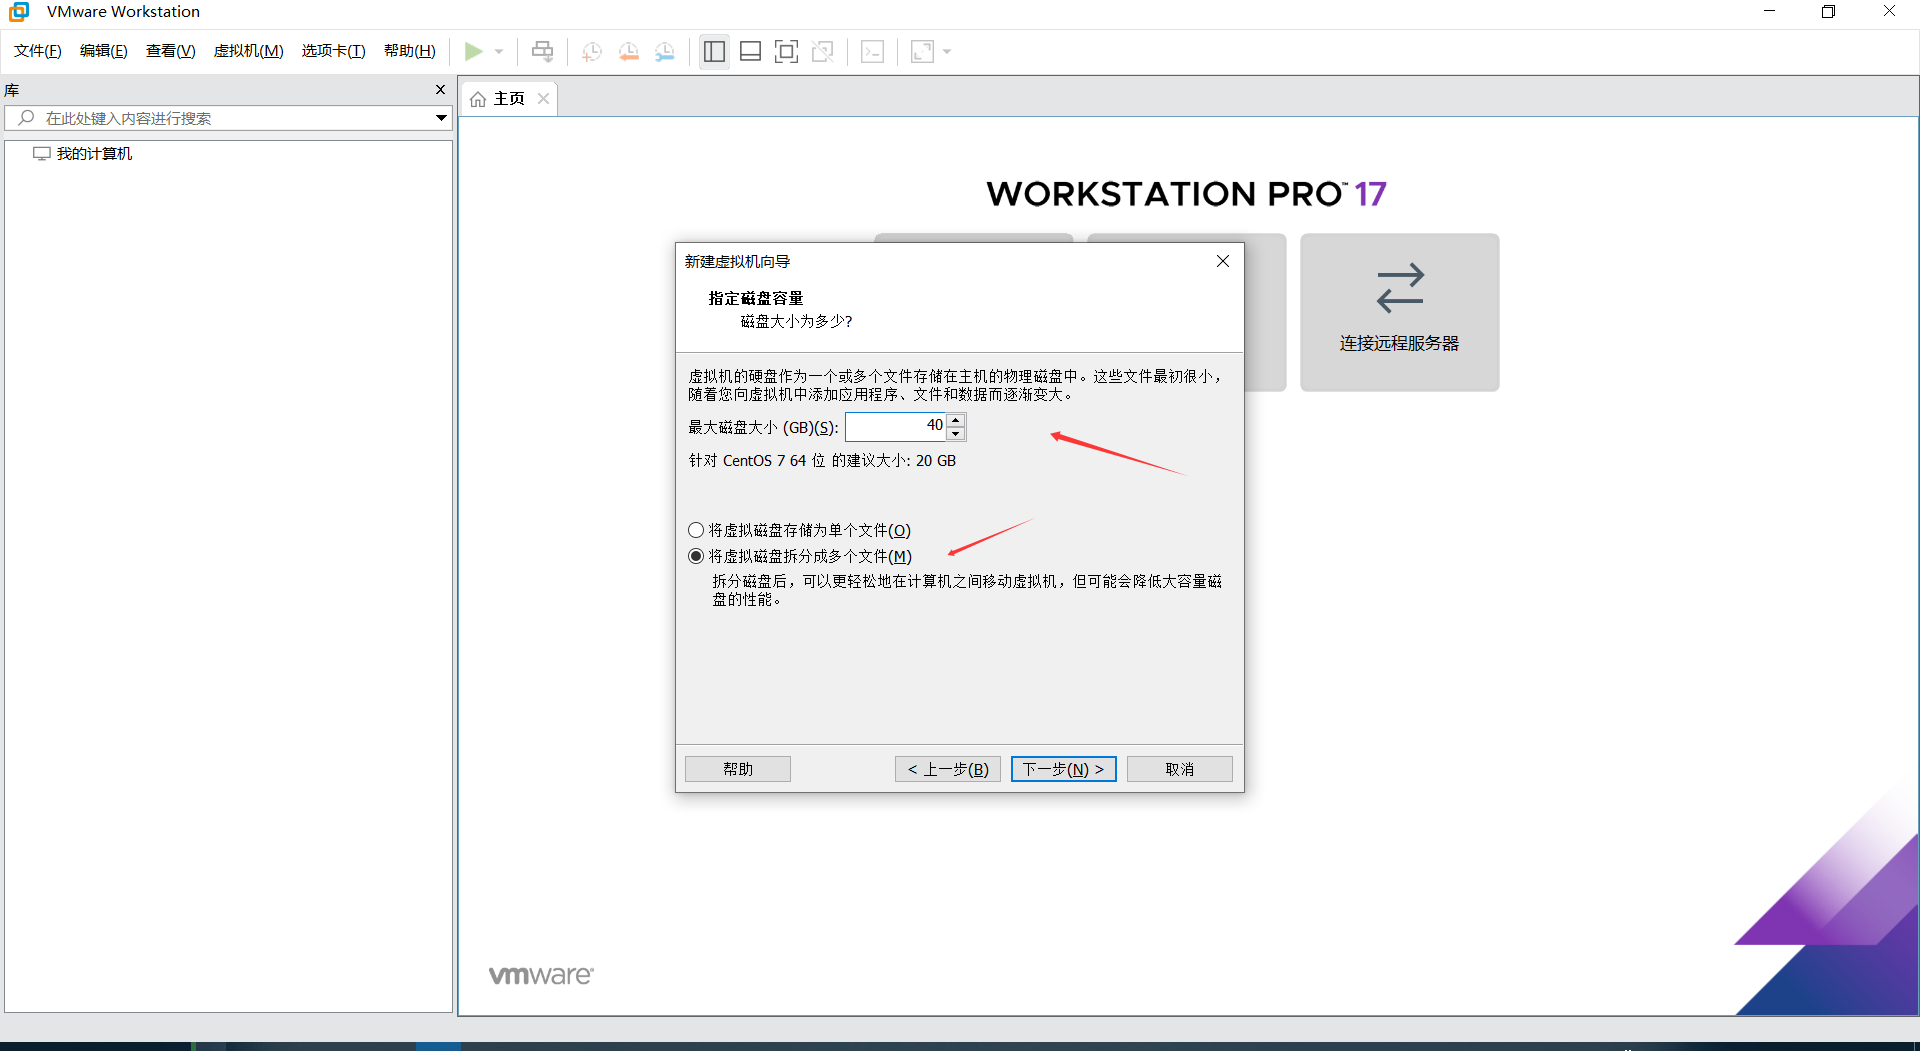
Task: Close the 新建虚拟机向导 dialog
Action: 1223,261
